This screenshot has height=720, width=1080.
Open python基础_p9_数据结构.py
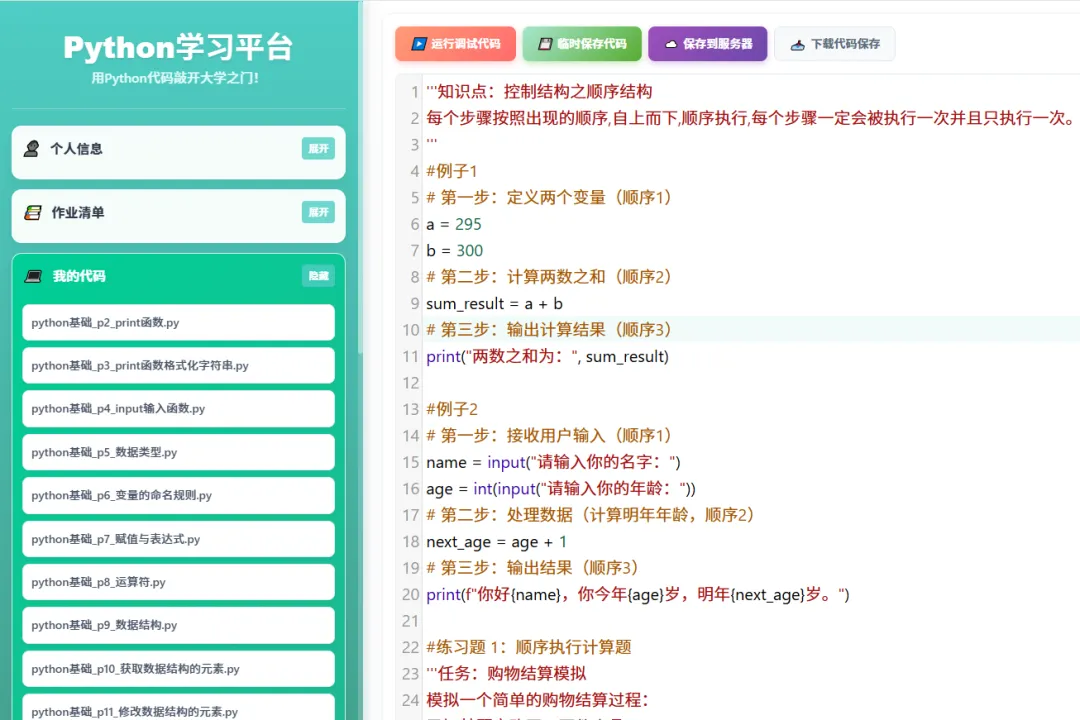pyautogui.click(x=178, y=625)
